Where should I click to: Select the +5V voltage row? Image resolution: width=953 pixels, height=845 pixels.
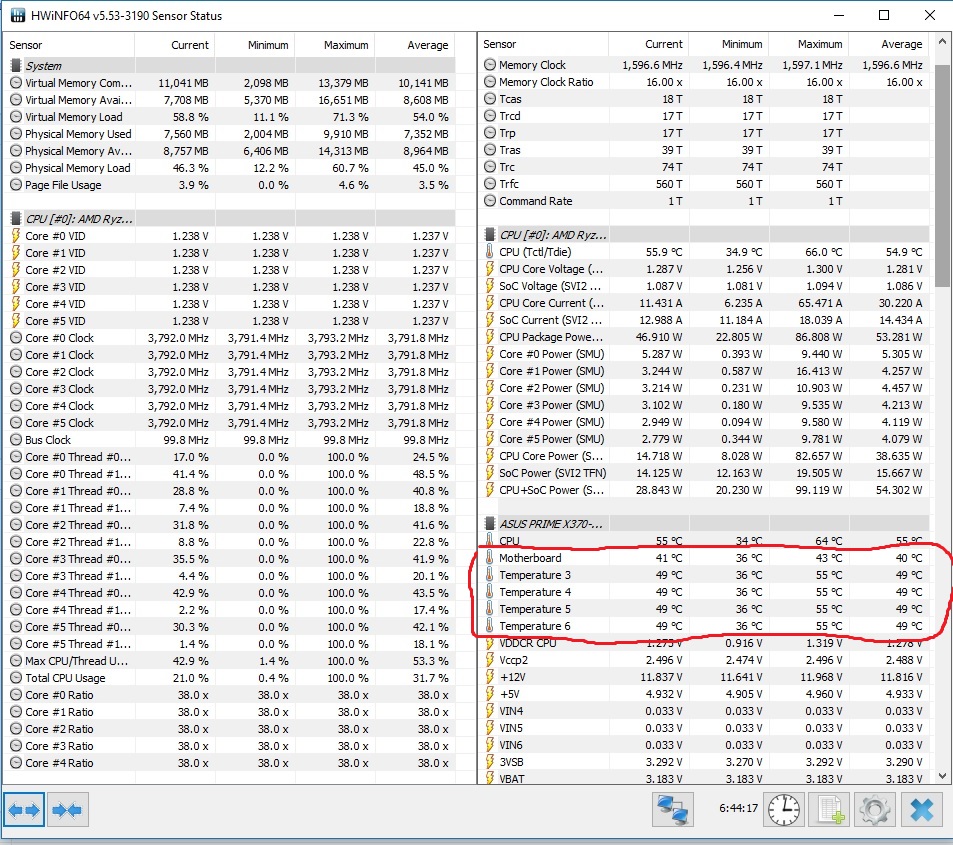(x=704, y=694)
